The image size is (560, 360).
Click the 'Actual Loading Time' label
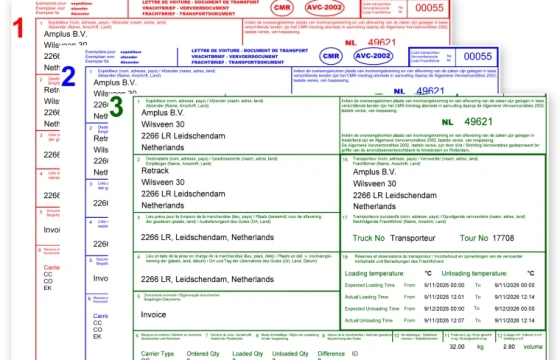(366, 297)
